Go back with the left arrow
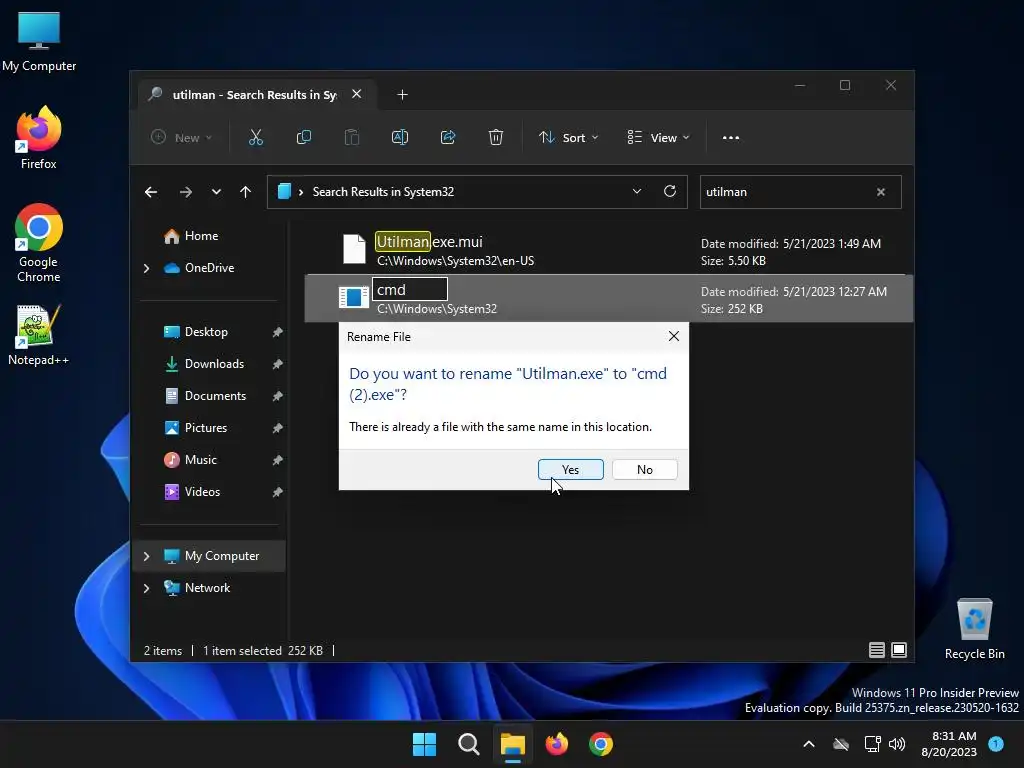Screen dimensions: 1024x768 click(x=151, y=192)
